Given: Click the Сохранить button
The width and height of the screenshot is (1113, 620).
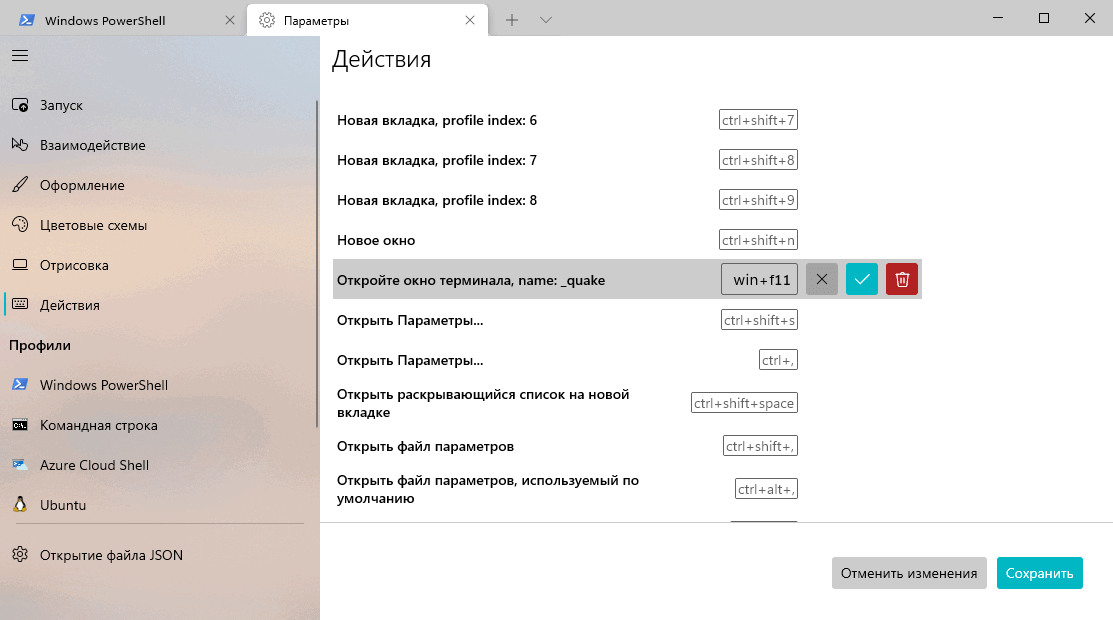Looking at the screenshot, I should tap(1039, 573).
